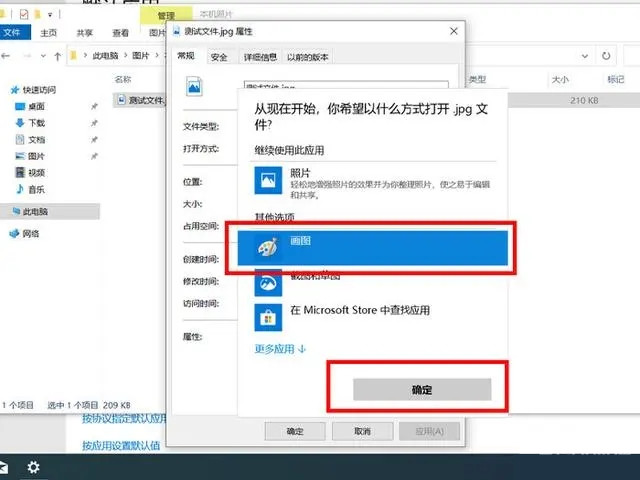This screenshot has width=640, height=480.
Task: Click the up-folder arrow in Explorer
Action: [58, 56]
